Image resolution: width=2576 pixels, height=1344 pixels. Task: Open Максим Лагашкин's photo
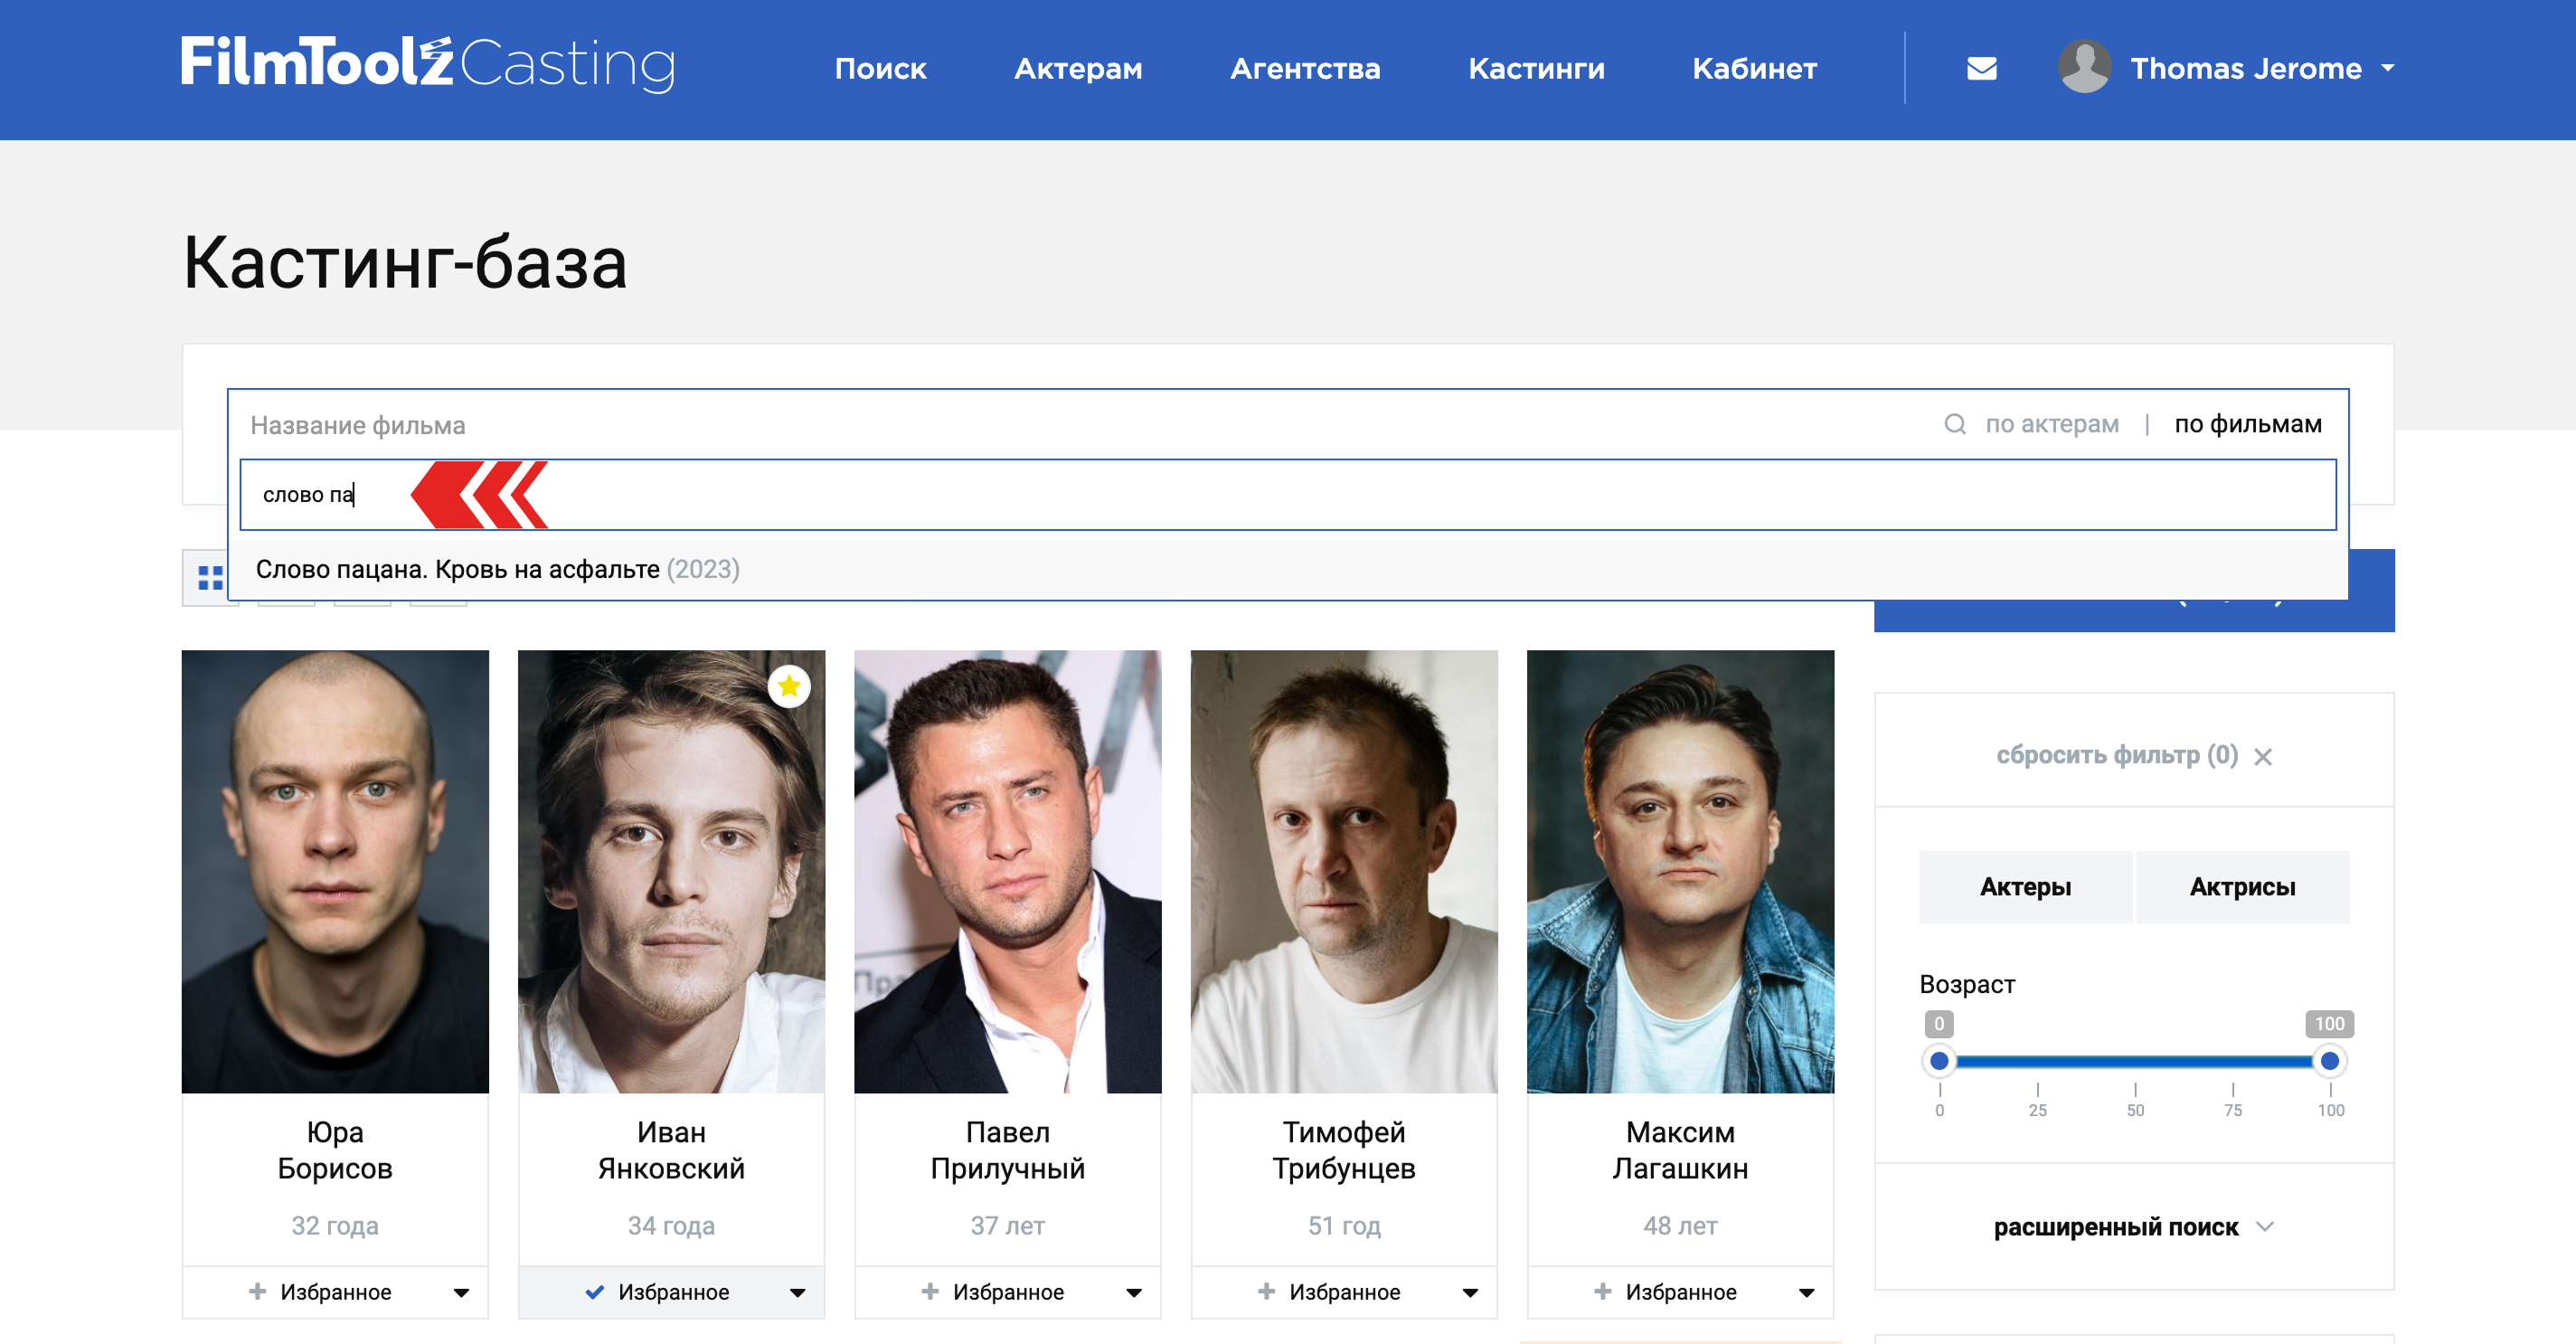click(x=1680, y=871)
